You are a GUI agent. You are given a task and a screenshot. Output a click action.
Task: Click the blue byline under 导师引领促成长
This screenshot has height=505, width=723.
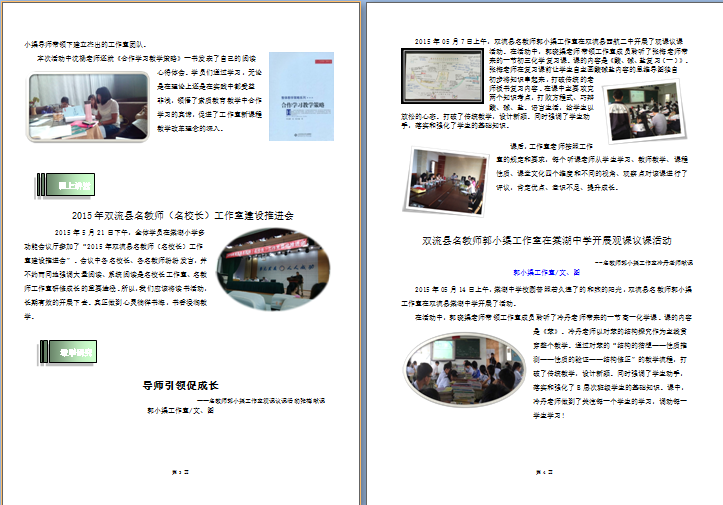click(181, 410)
